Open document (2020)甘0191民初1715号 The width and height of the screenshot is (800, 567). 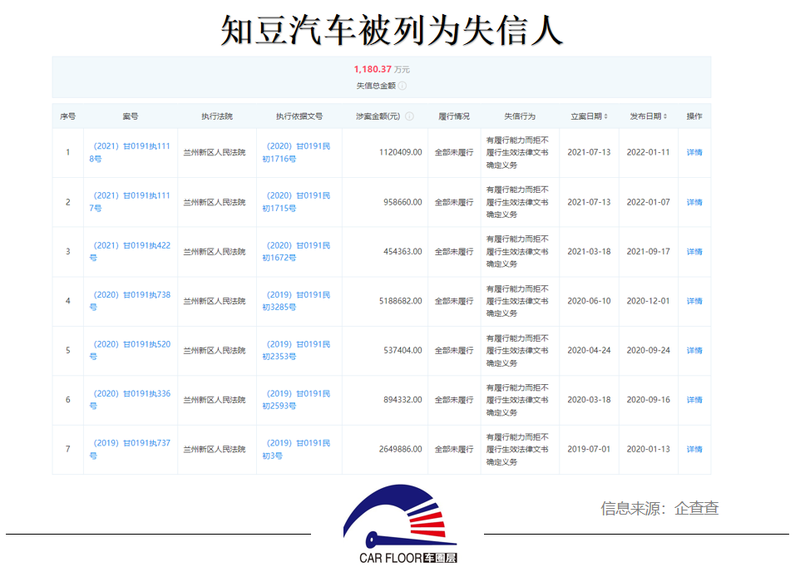[x=296, y=202]
